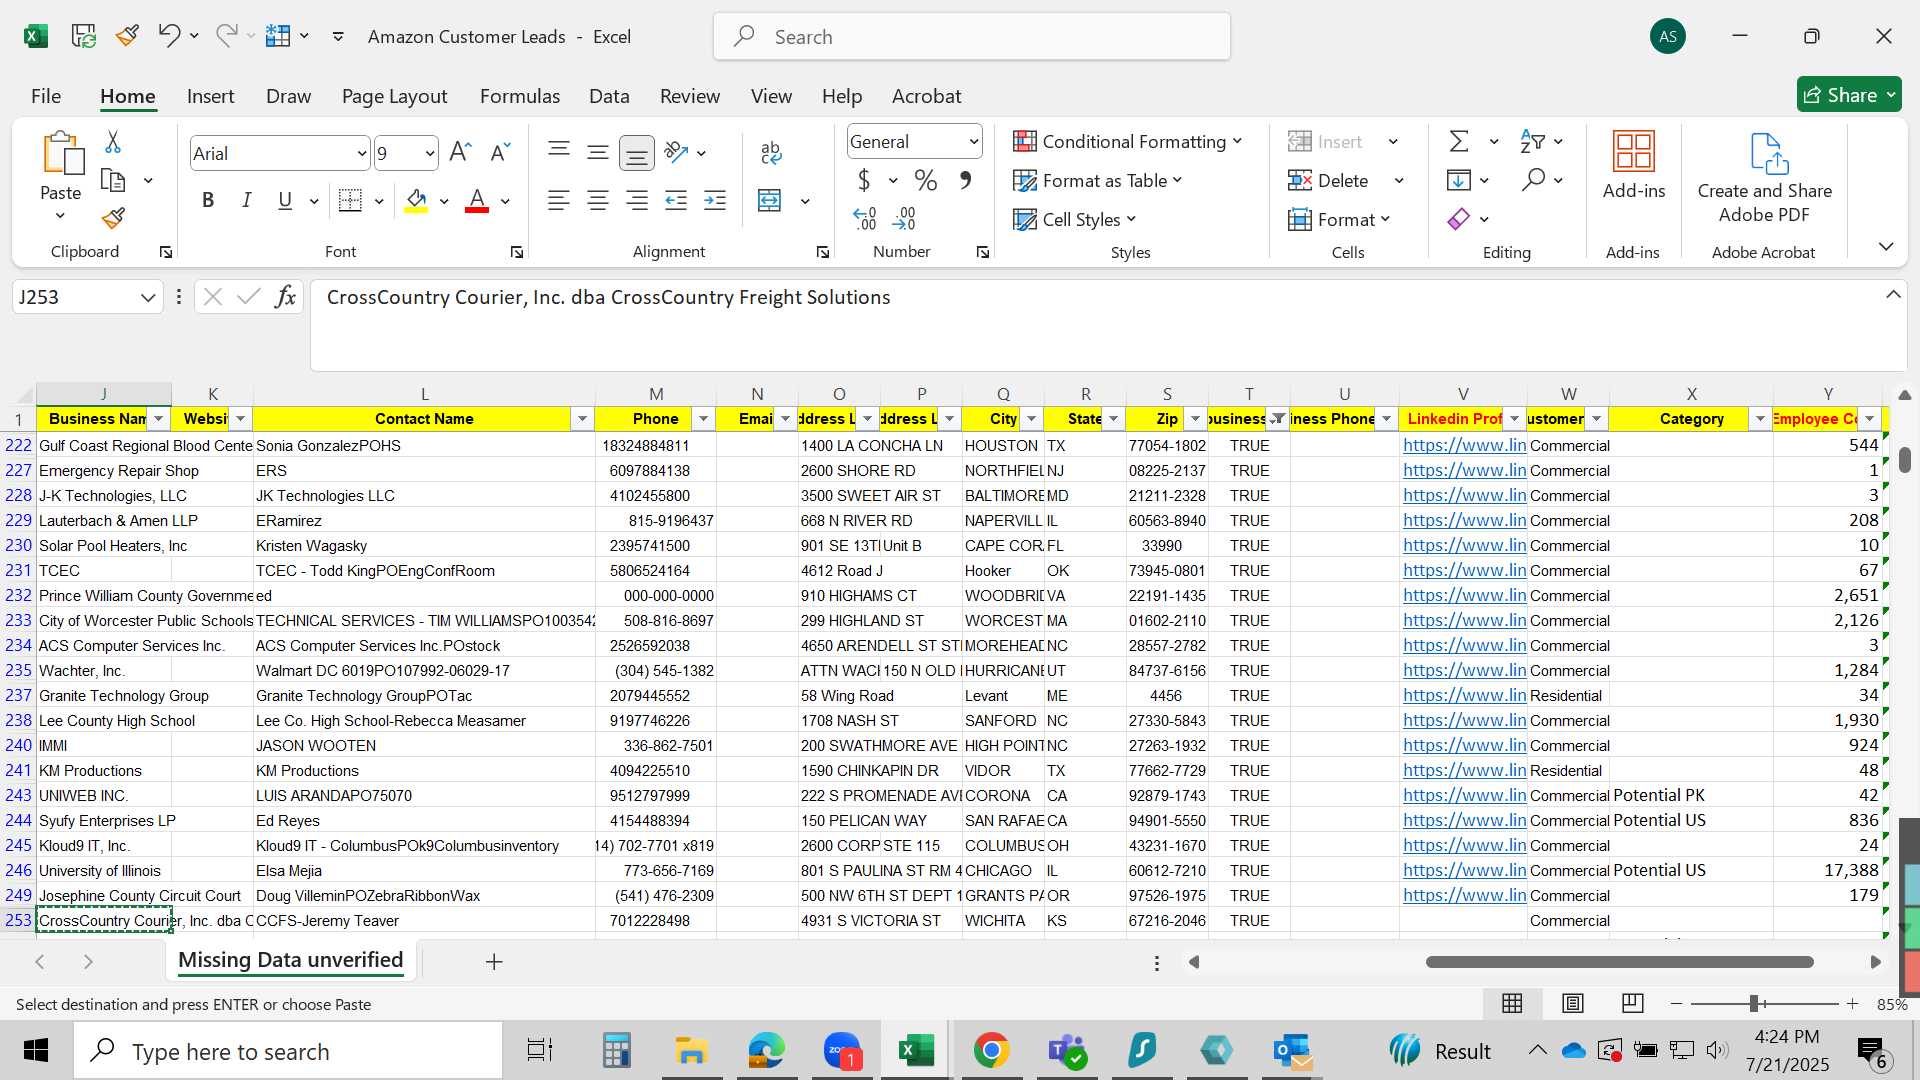
Task: Toggle Align Left horizontal alignment
Action: [x=559, y=200]
